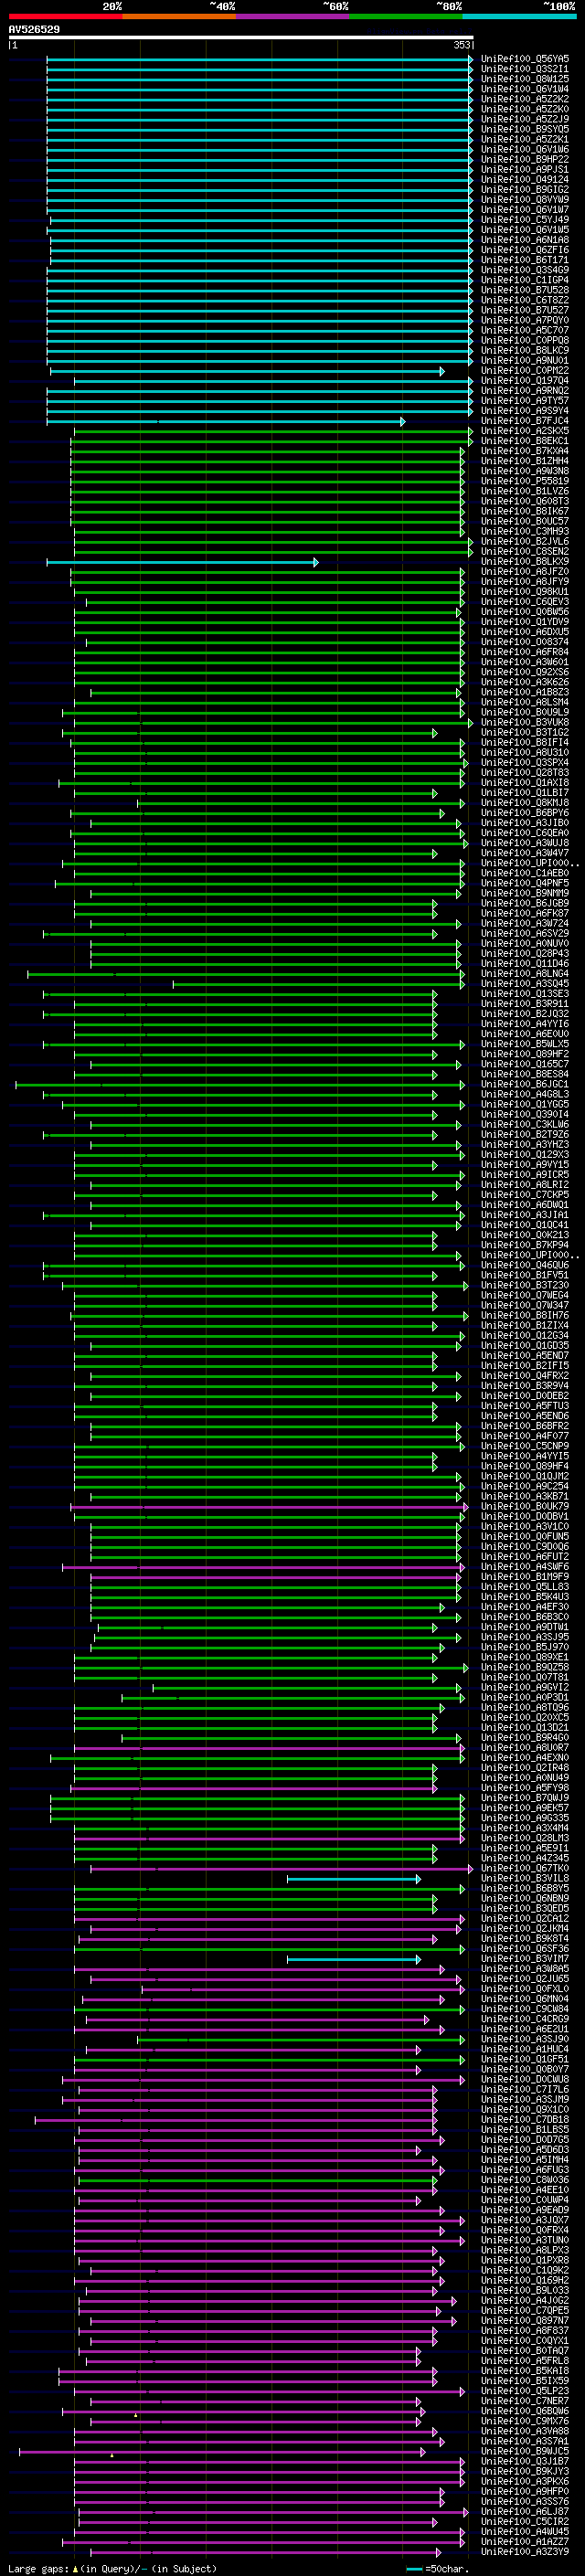
Task: Click UniRef100_O49124 label
Action: (x=525, y=180)
